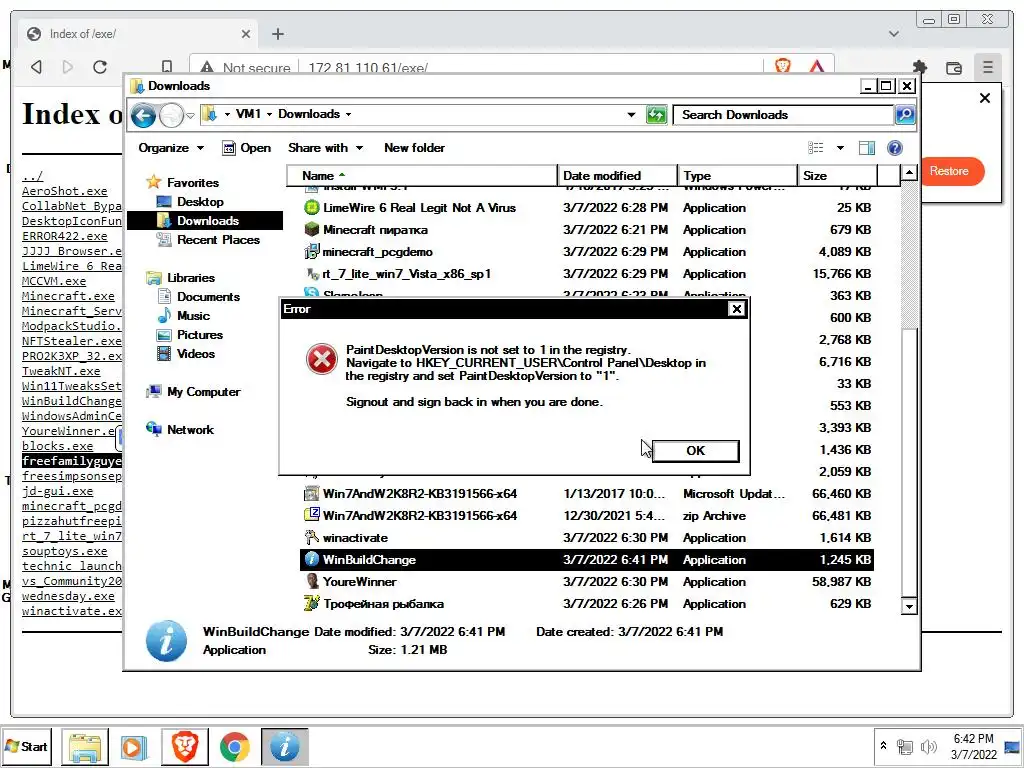Sort by the Size column header

tap(837, 176)
